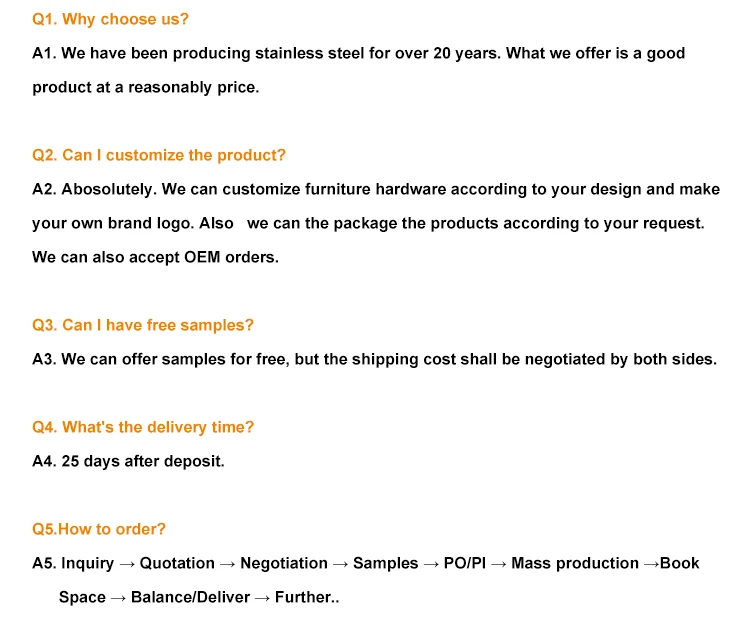This screenshot has width=750, height=629.
Task: Click the "A4. 25 days after deposit." answer
Action: point(128,461)
